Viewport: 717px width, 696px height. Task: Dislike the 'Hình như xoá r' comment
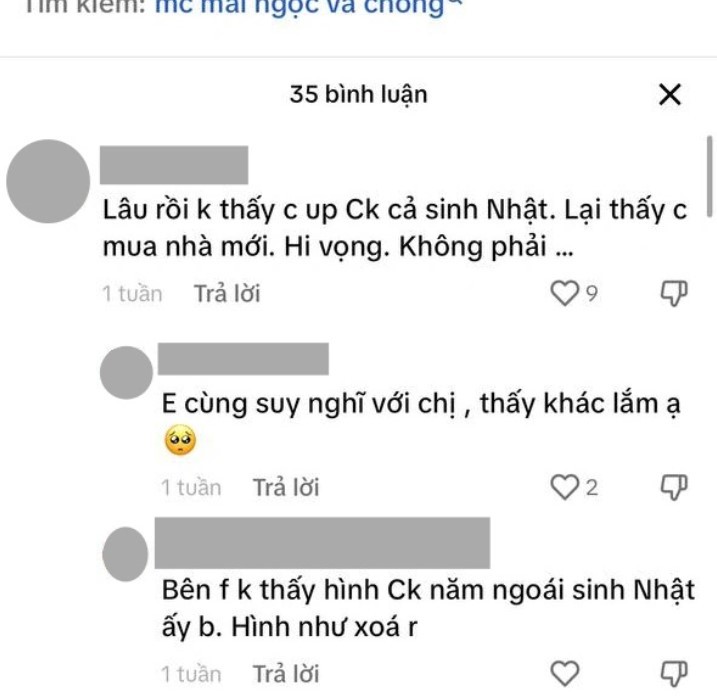tap(674, 674)
